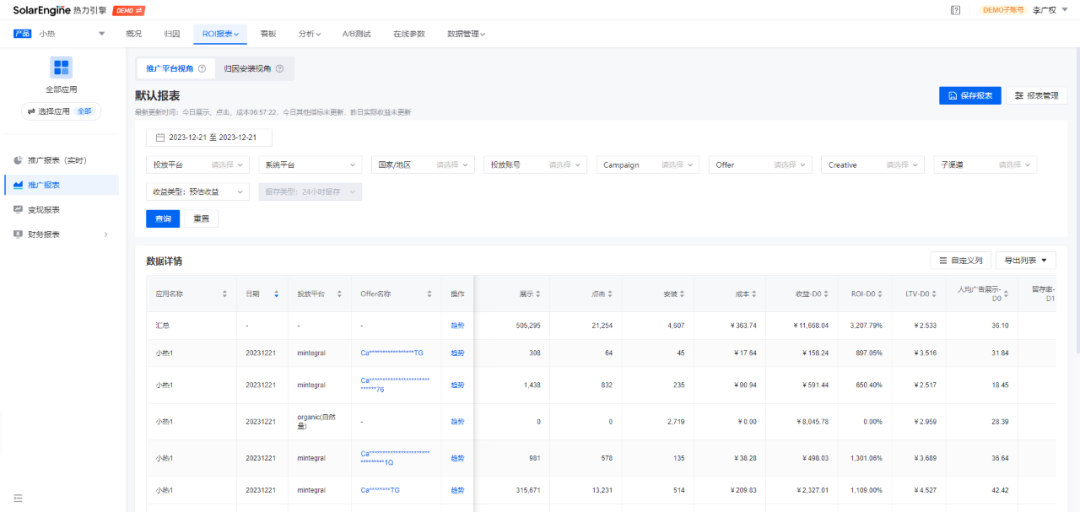Go to the 归因 tab

pyautogui.click(x=172, y=34)
